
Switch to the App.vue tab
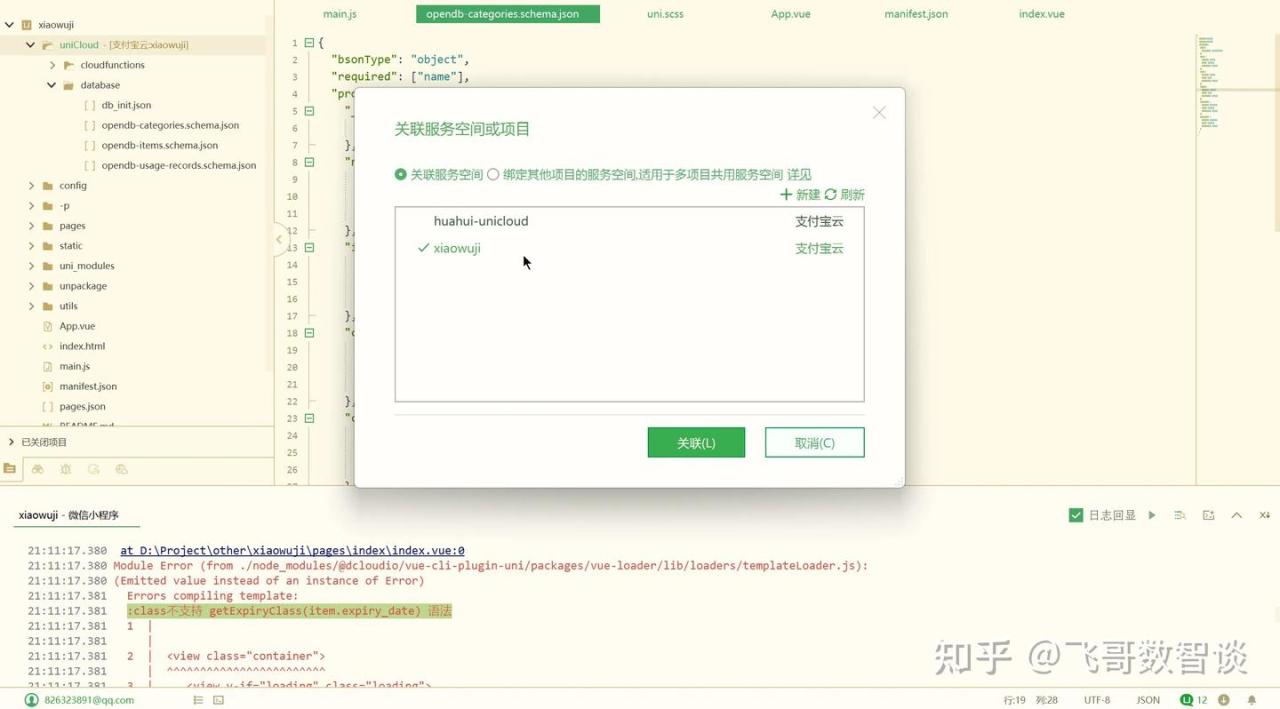[790, 14]
